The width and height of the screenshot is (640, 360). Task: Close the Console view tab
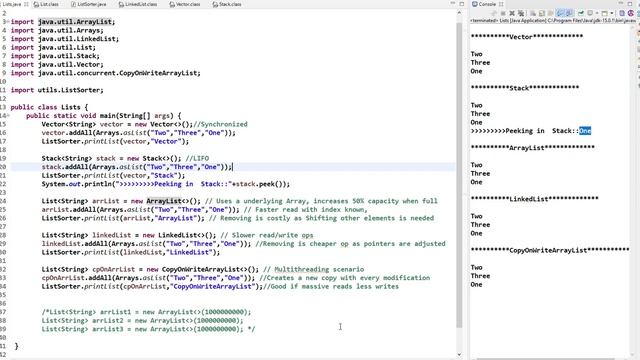click(x=501, y=4)
